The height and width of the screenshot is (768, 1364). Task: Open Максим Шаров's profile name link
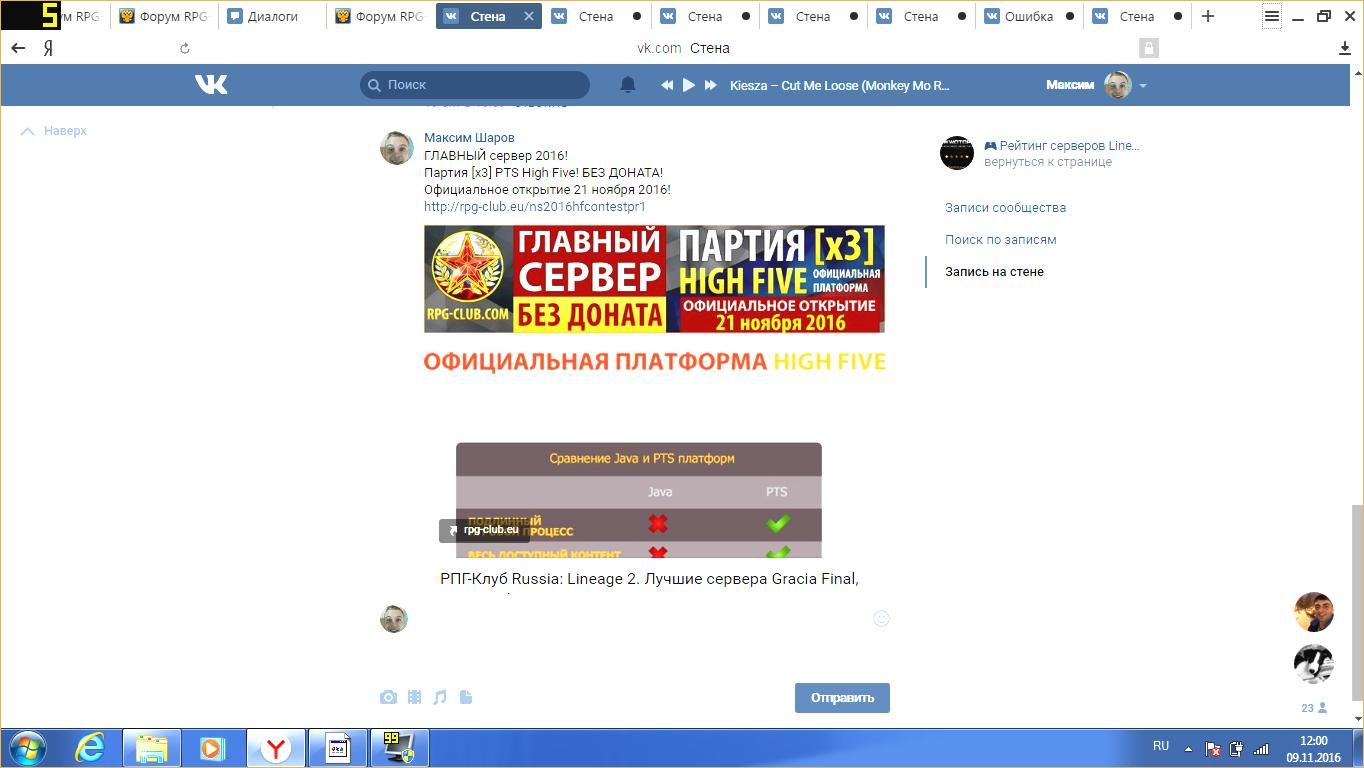tap(469, 138)
